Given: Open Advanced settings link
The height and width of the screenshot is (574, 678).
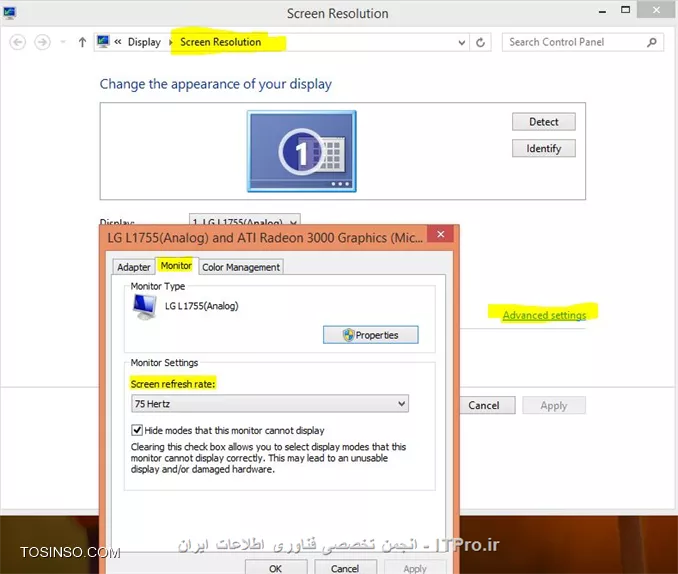Looking at the screenshot, I should coord(544,315).
